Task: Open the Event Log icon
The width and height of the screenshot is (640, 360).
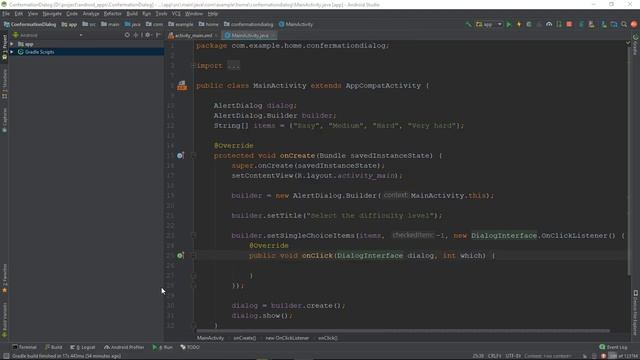Action: click(602, 347)
